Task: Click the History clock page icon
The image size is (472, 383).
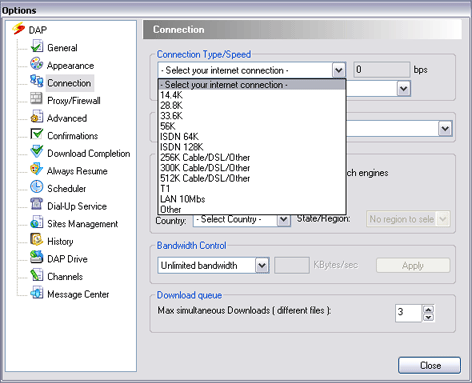Action: point(37,240)
